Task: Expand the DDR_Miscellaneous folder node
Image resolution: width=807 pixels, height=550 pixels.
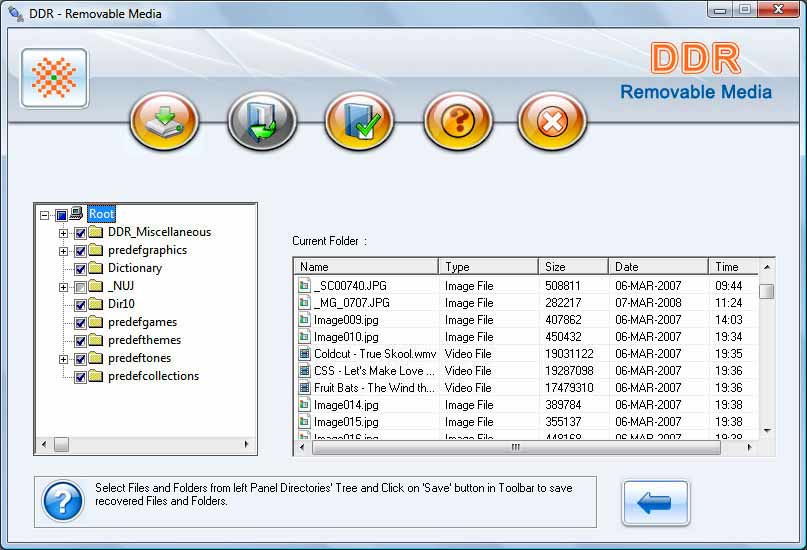Action: [x=63, y=233]
